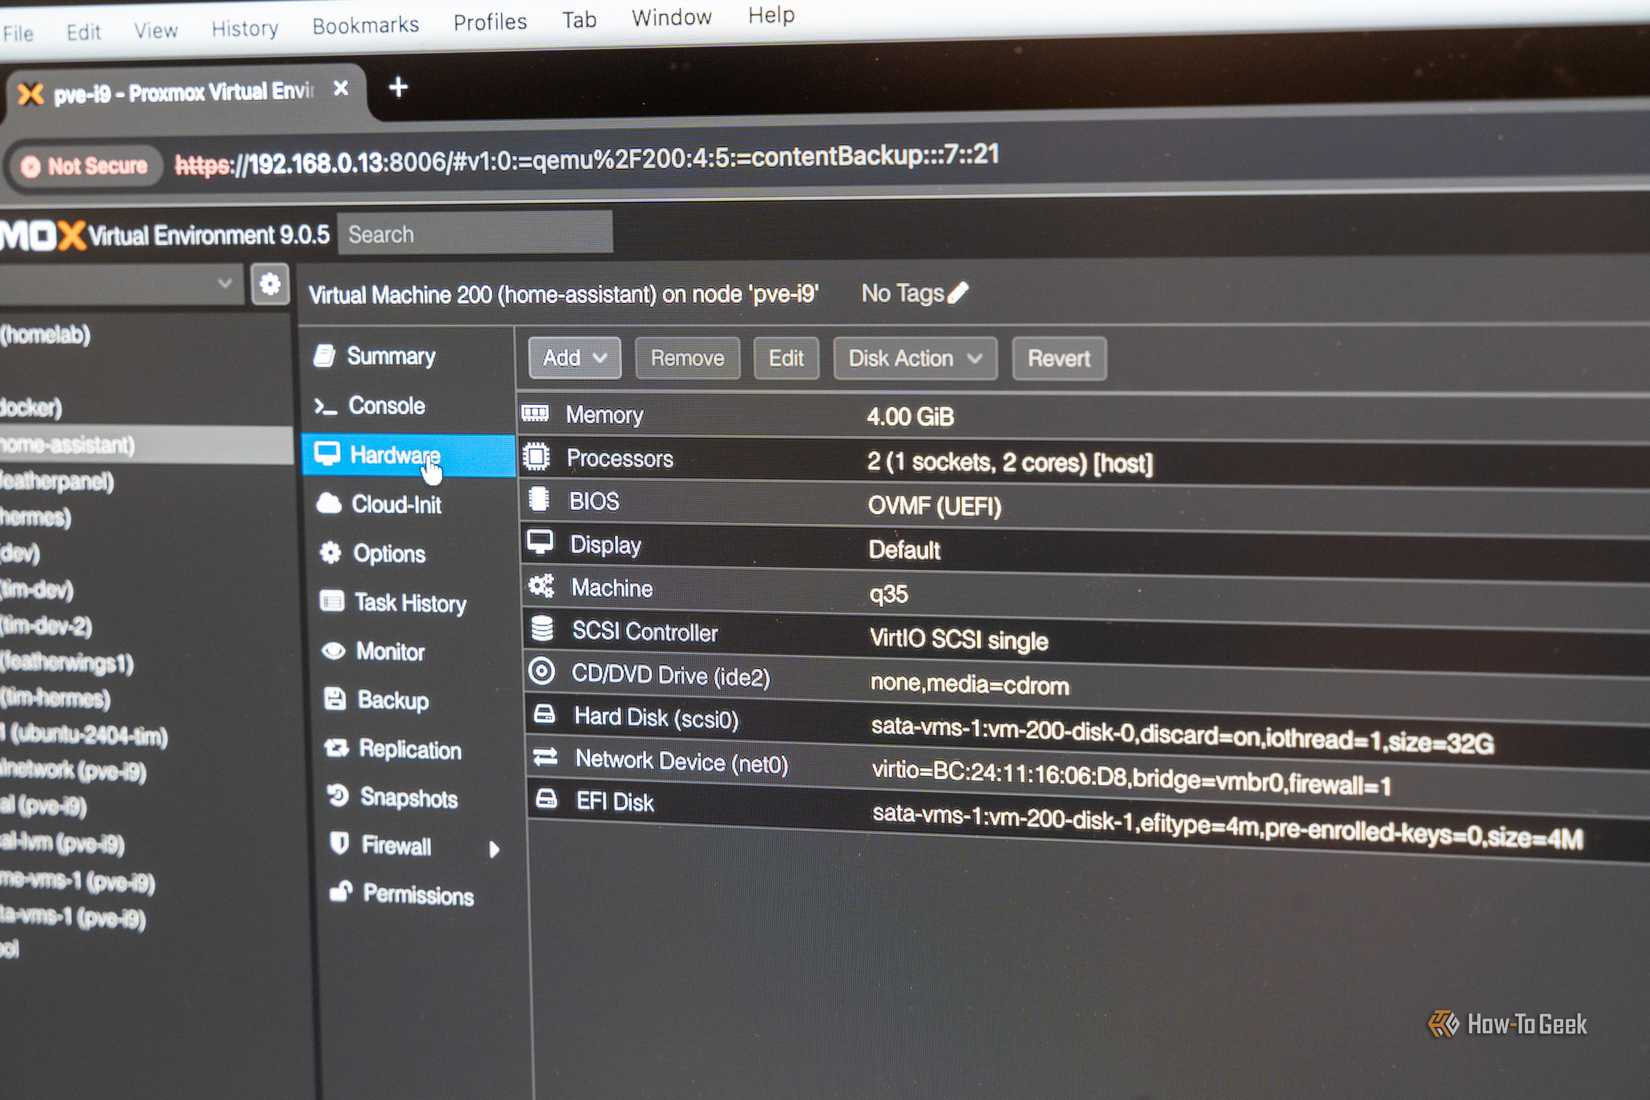Expand the Firewall submenu arrow

494,849
